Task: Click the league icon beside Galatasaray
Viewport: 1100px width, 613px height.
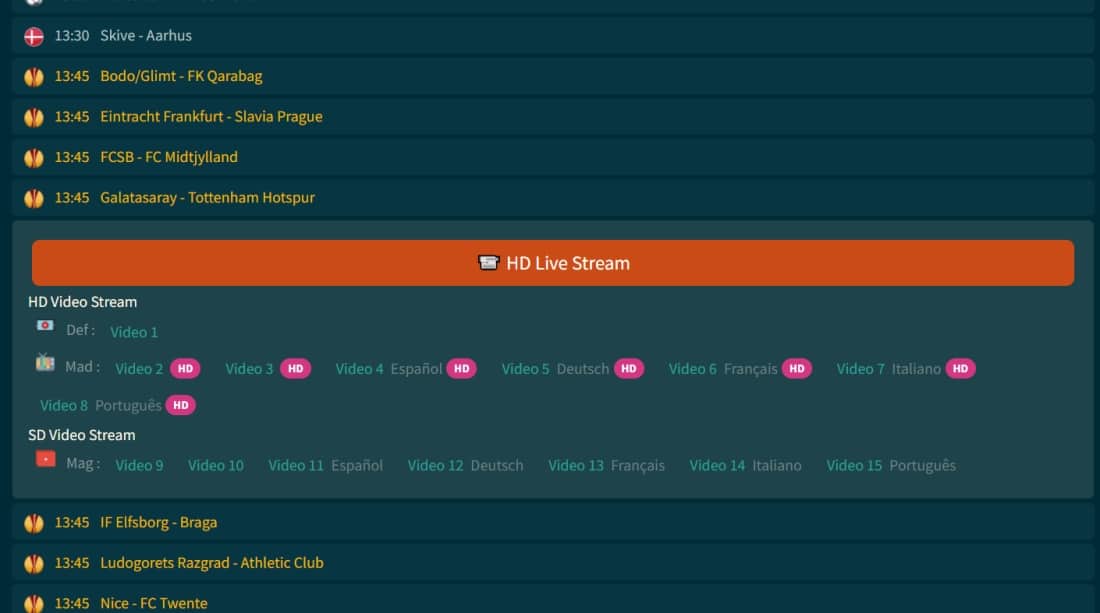Action: click(x=34, y=198)
